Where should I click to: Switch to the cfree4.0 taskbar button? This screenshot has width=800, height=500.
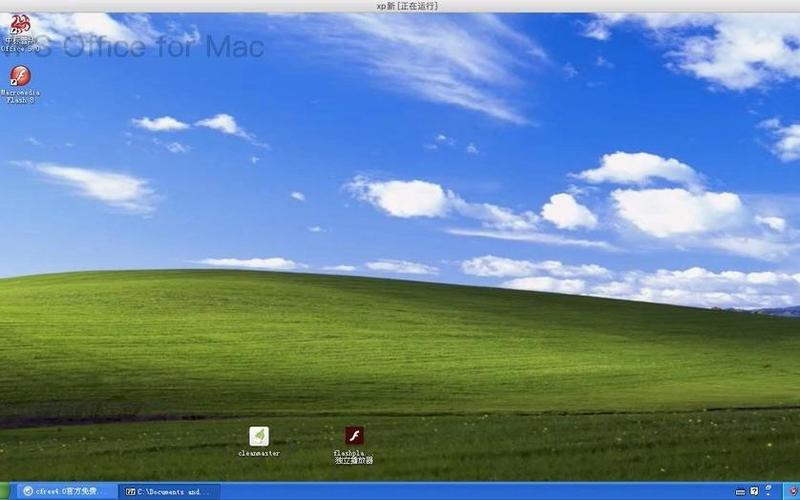(67, 491)
